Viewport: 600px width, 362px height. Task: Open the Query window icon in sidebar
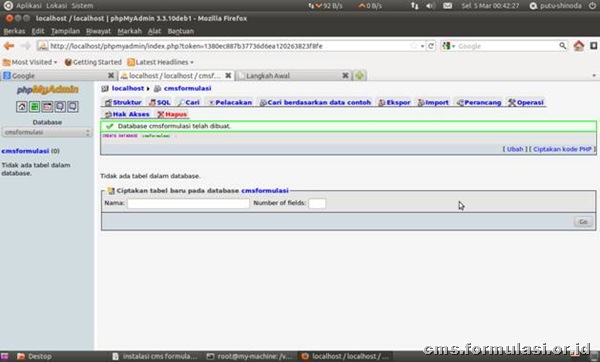tap(47, 107)
